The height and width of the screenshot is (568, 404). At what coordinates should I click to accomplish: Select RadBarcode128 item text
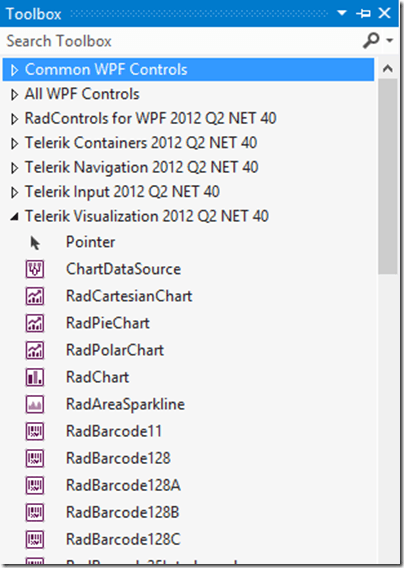(118, 458)
